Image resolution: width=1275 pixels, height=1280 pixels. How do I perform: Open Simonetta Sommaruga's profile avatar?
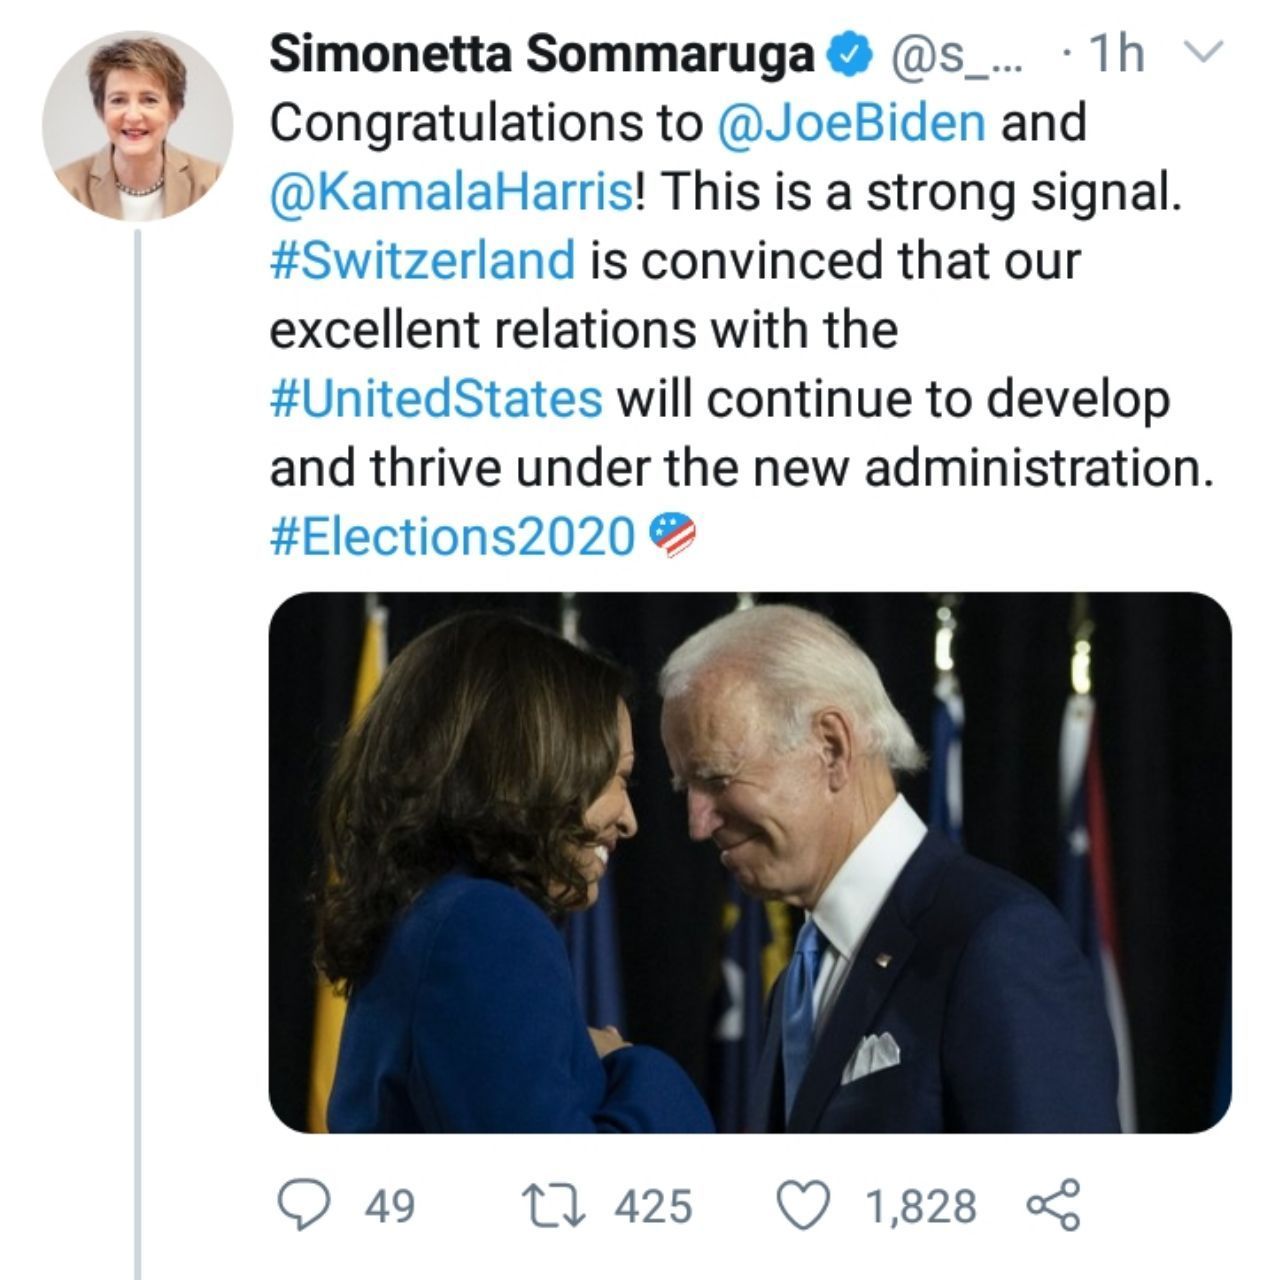click(137, 126)
